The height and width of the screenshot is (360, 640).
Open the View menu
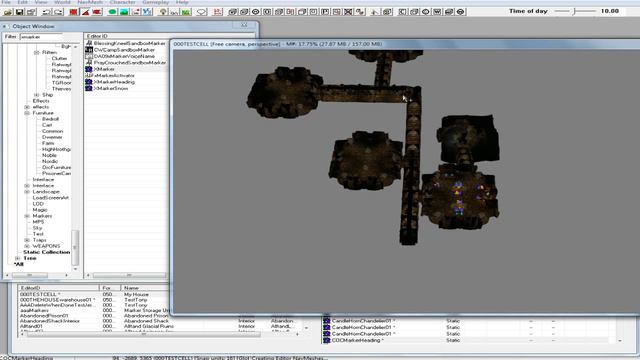(41, 2)
